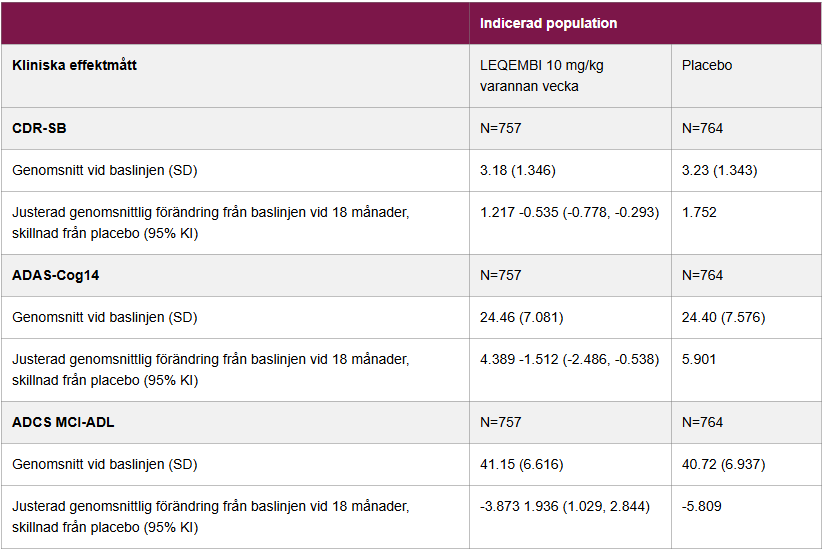Click the placebo baseline value 3.23 (1.343)
The image size is (823, 550).
[719, 171]
